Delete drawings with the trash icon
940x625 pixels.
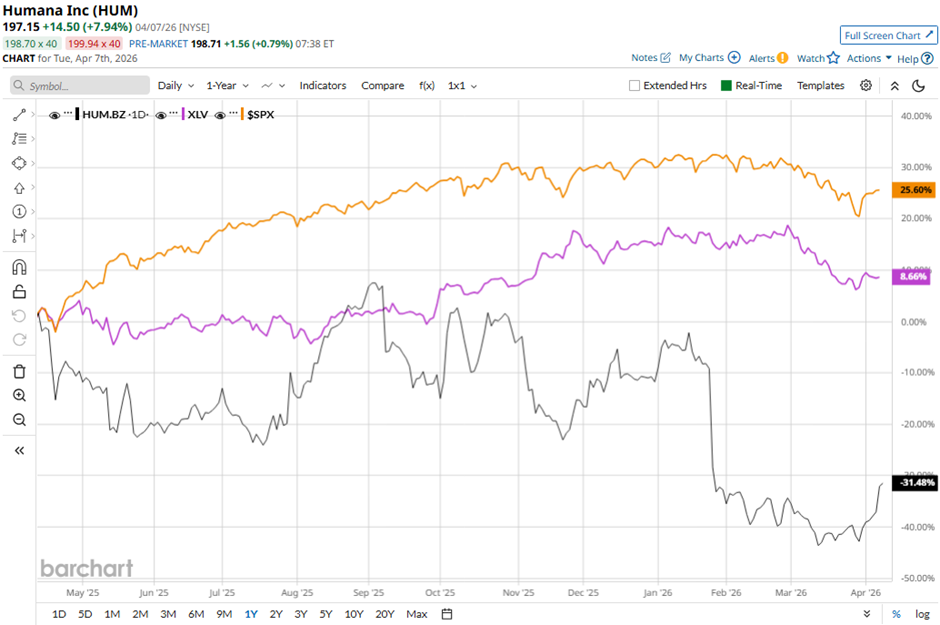coord(19,371)
